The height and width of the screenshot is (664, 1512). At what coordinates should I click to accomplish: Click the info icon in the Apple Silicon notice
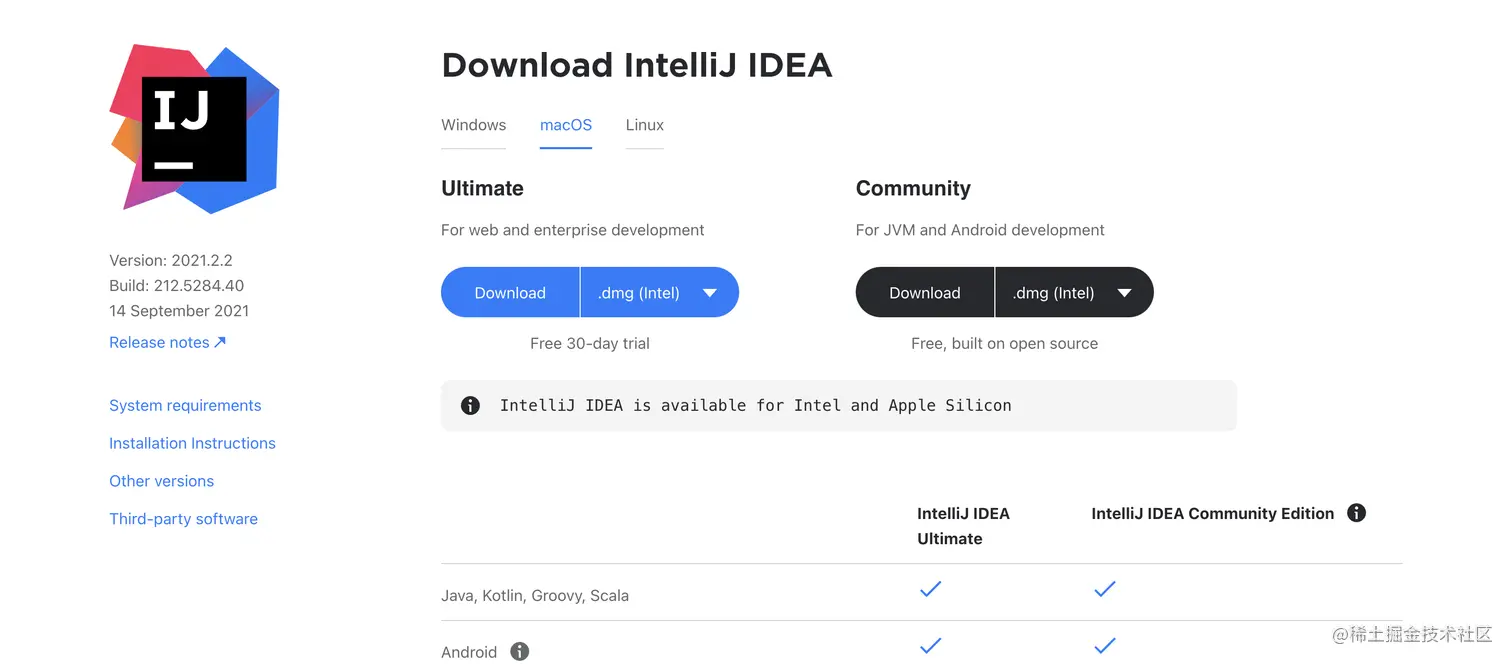click(x=470, y=405)
